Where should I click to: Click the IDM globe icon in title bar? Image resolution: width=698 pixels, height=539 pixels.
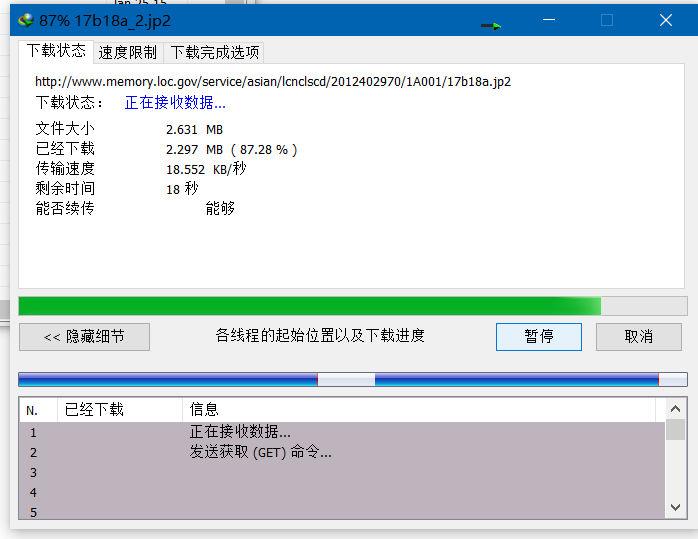pos(26,20)
